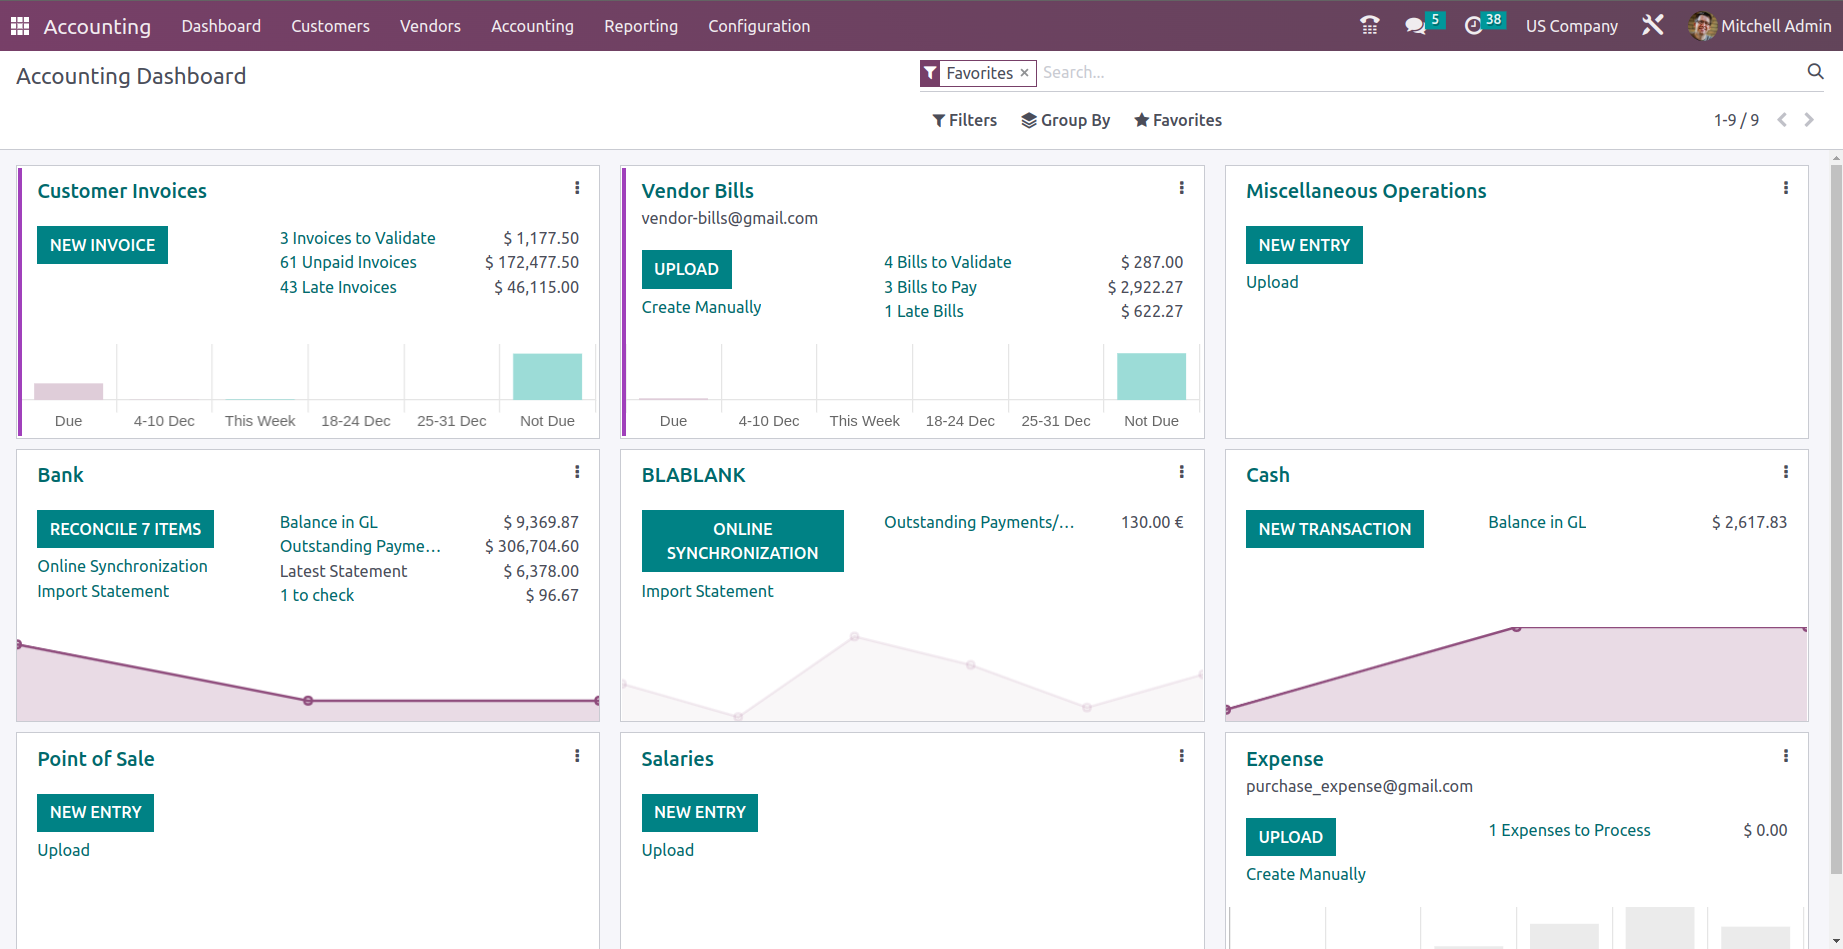The image size is (1843, 949).
Task: Open the Miscellaneous Operations card kebab menu
Action: [1786, 188]
